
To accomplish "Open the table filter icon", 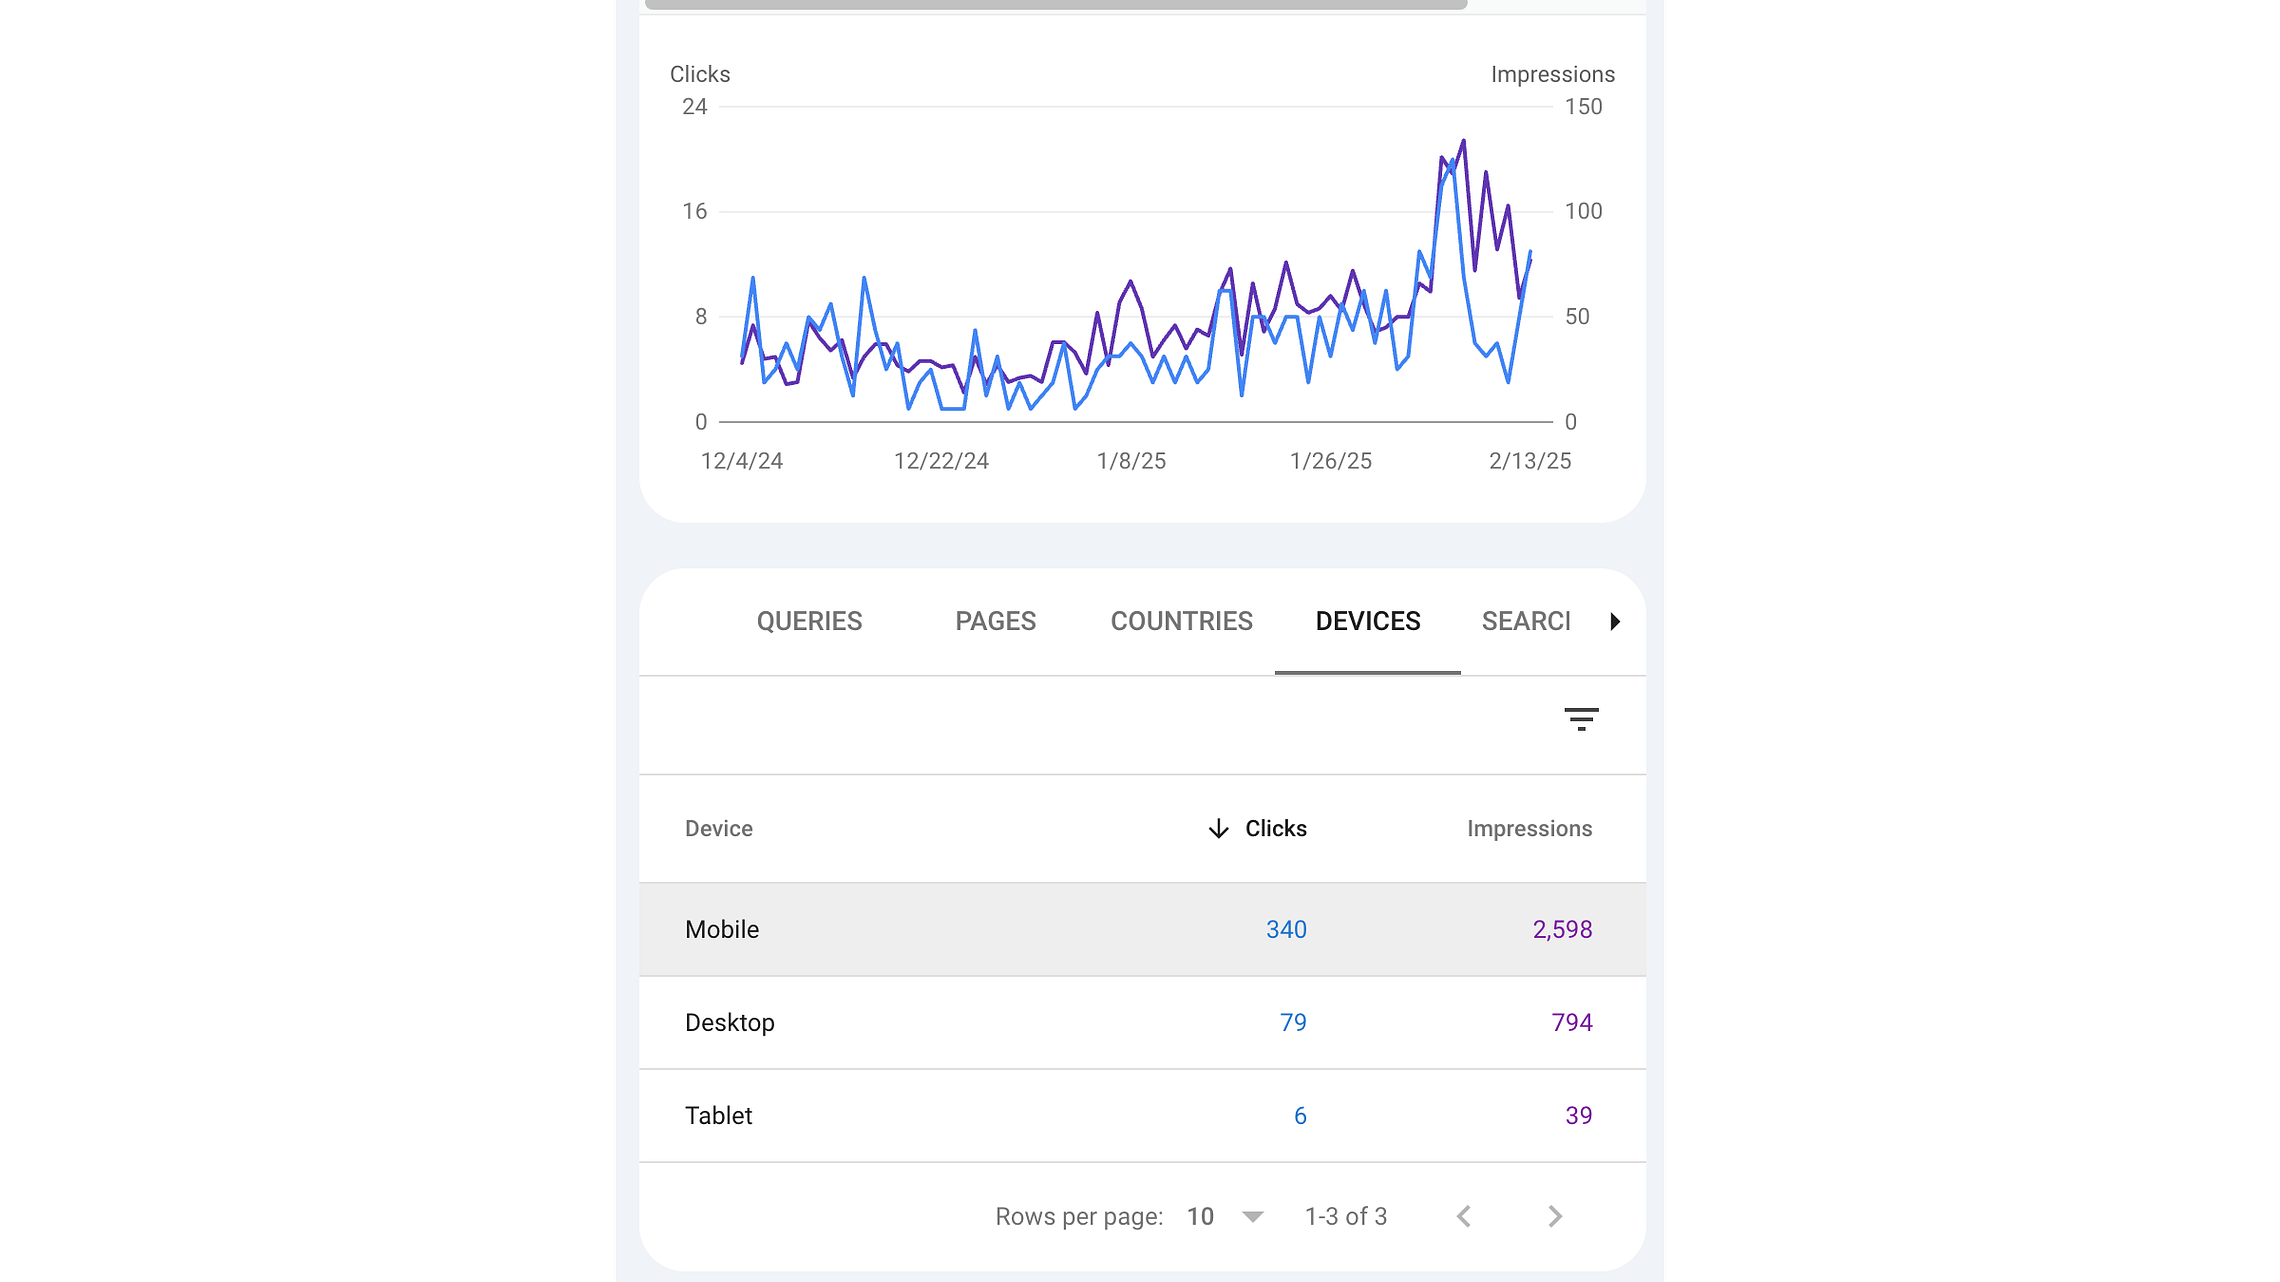I will point(1581,719).
